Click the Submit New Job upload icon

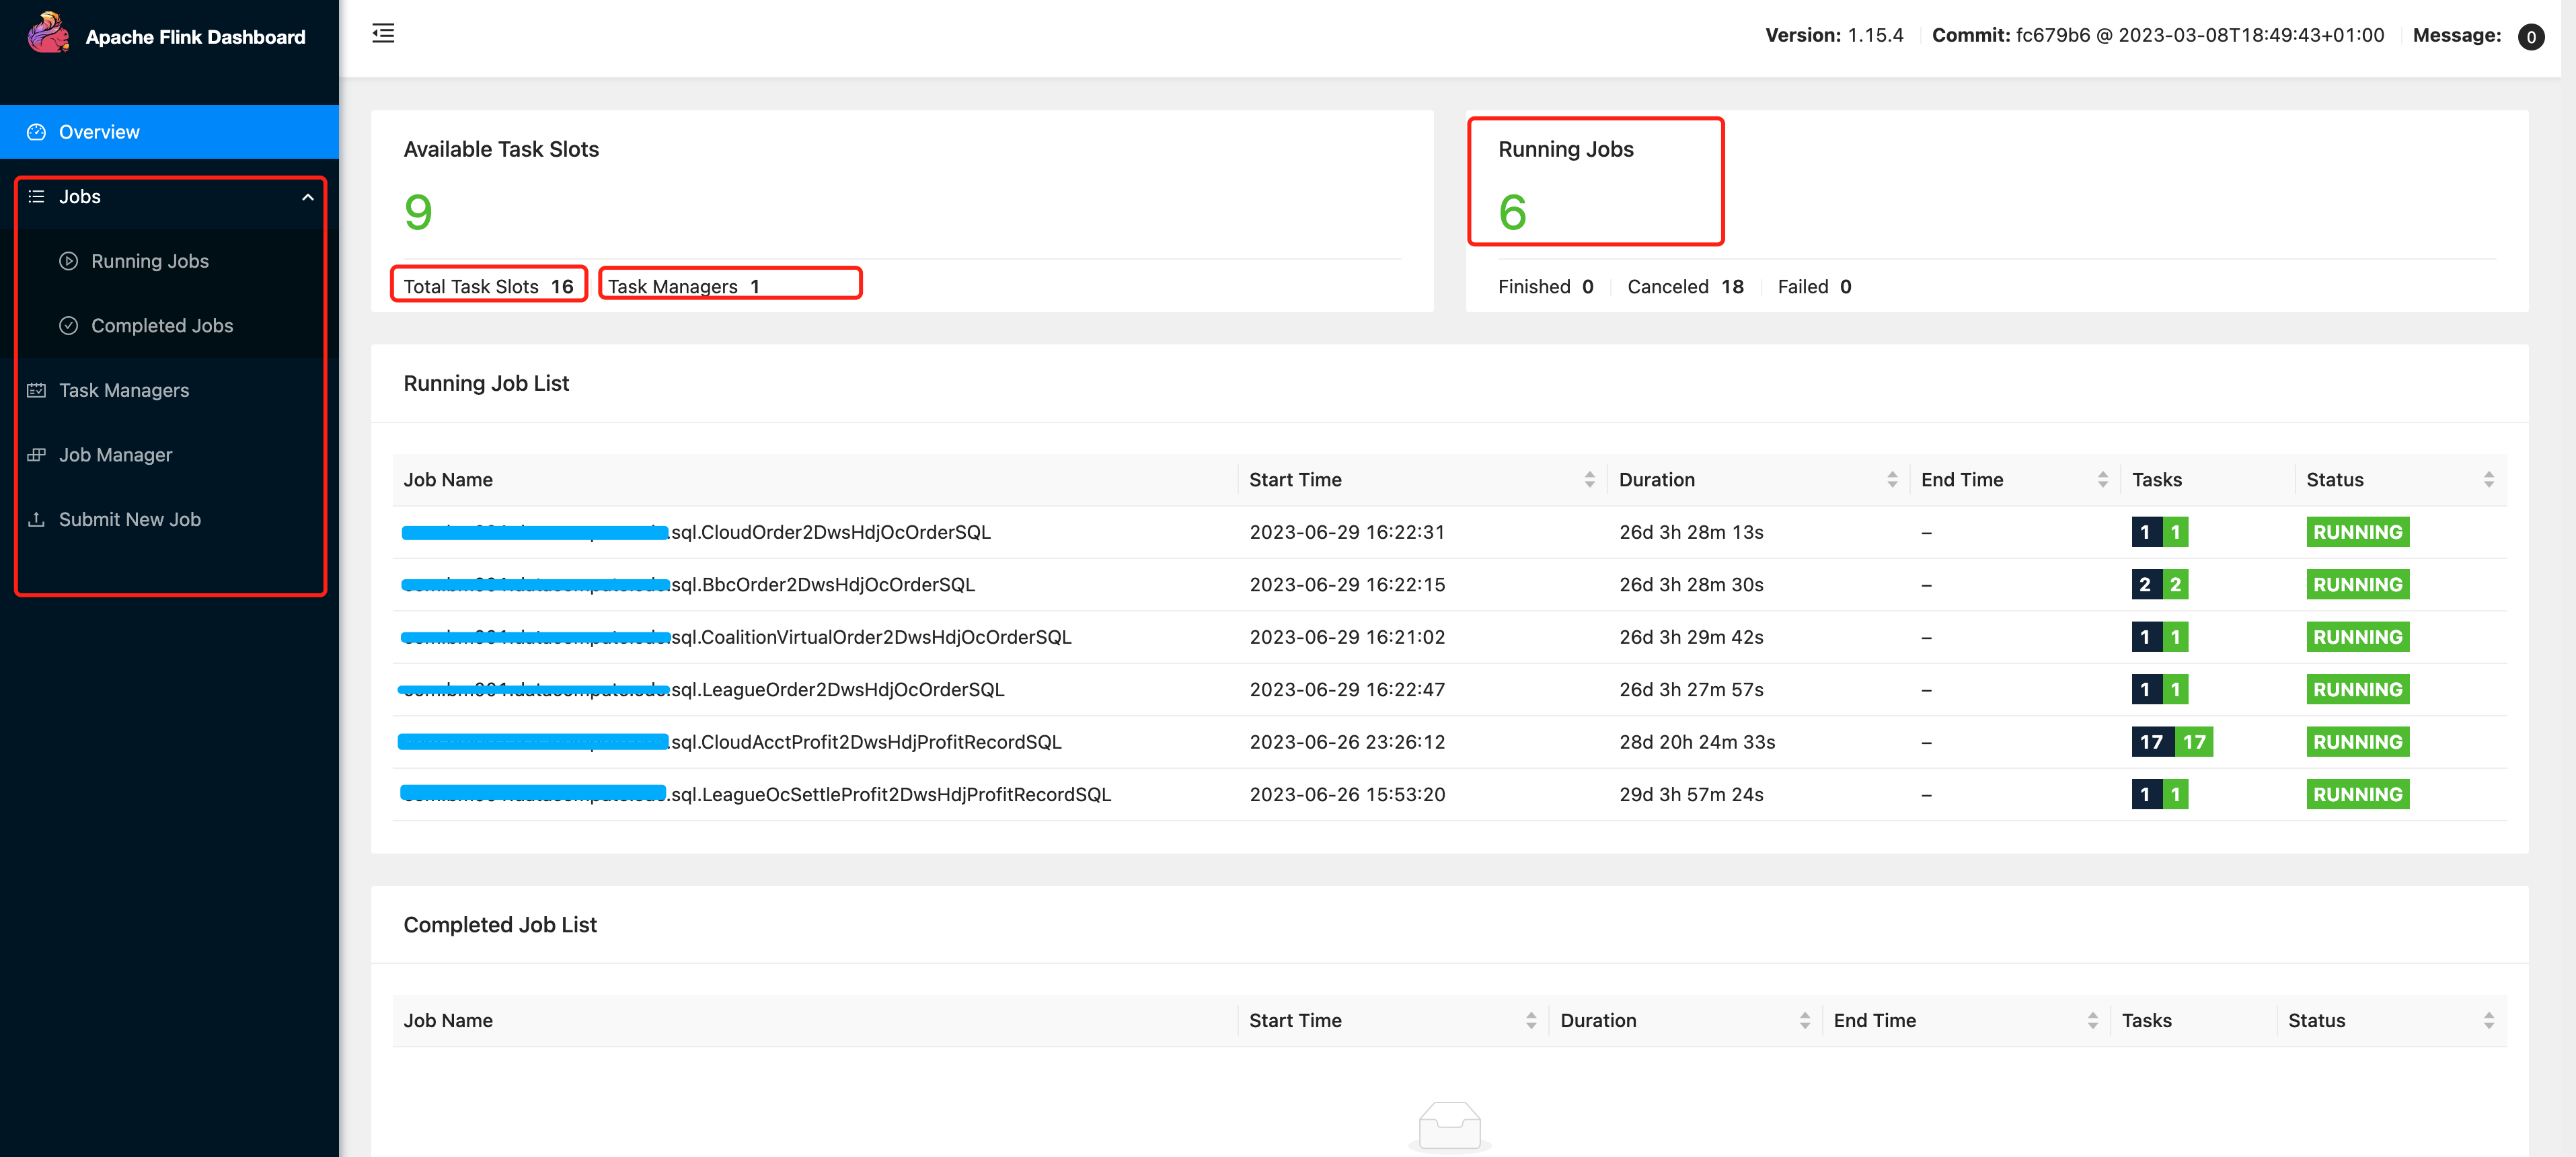pos(37,519)
